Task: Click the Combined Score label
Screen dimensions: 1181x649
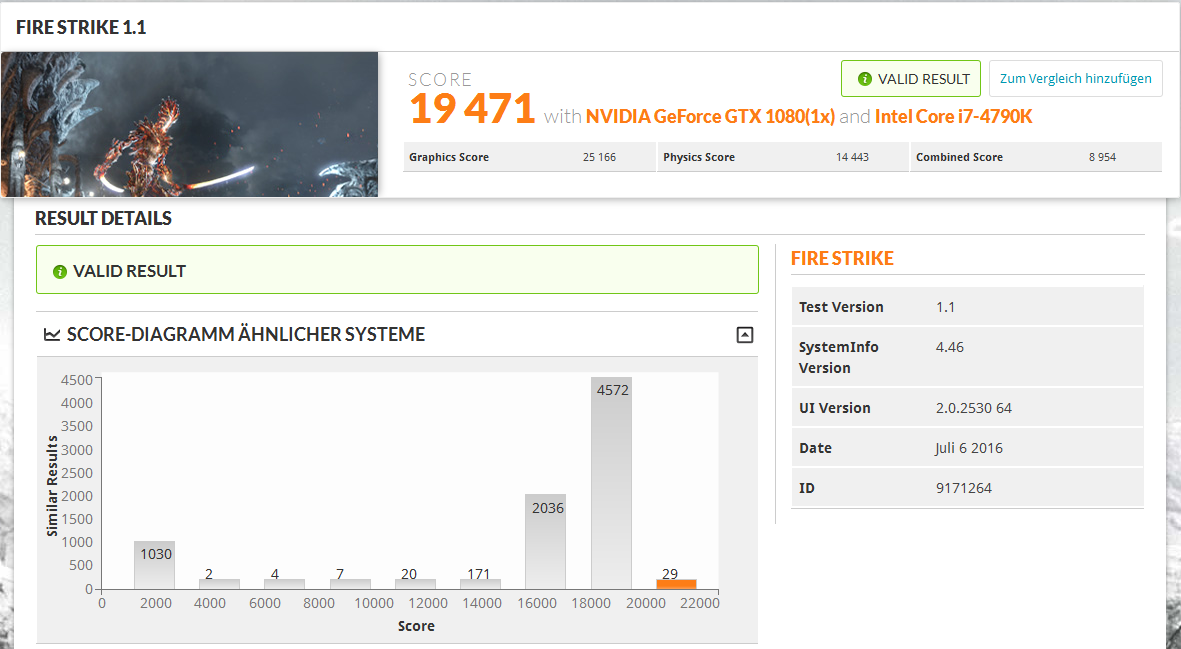Action: pos(960,157)
